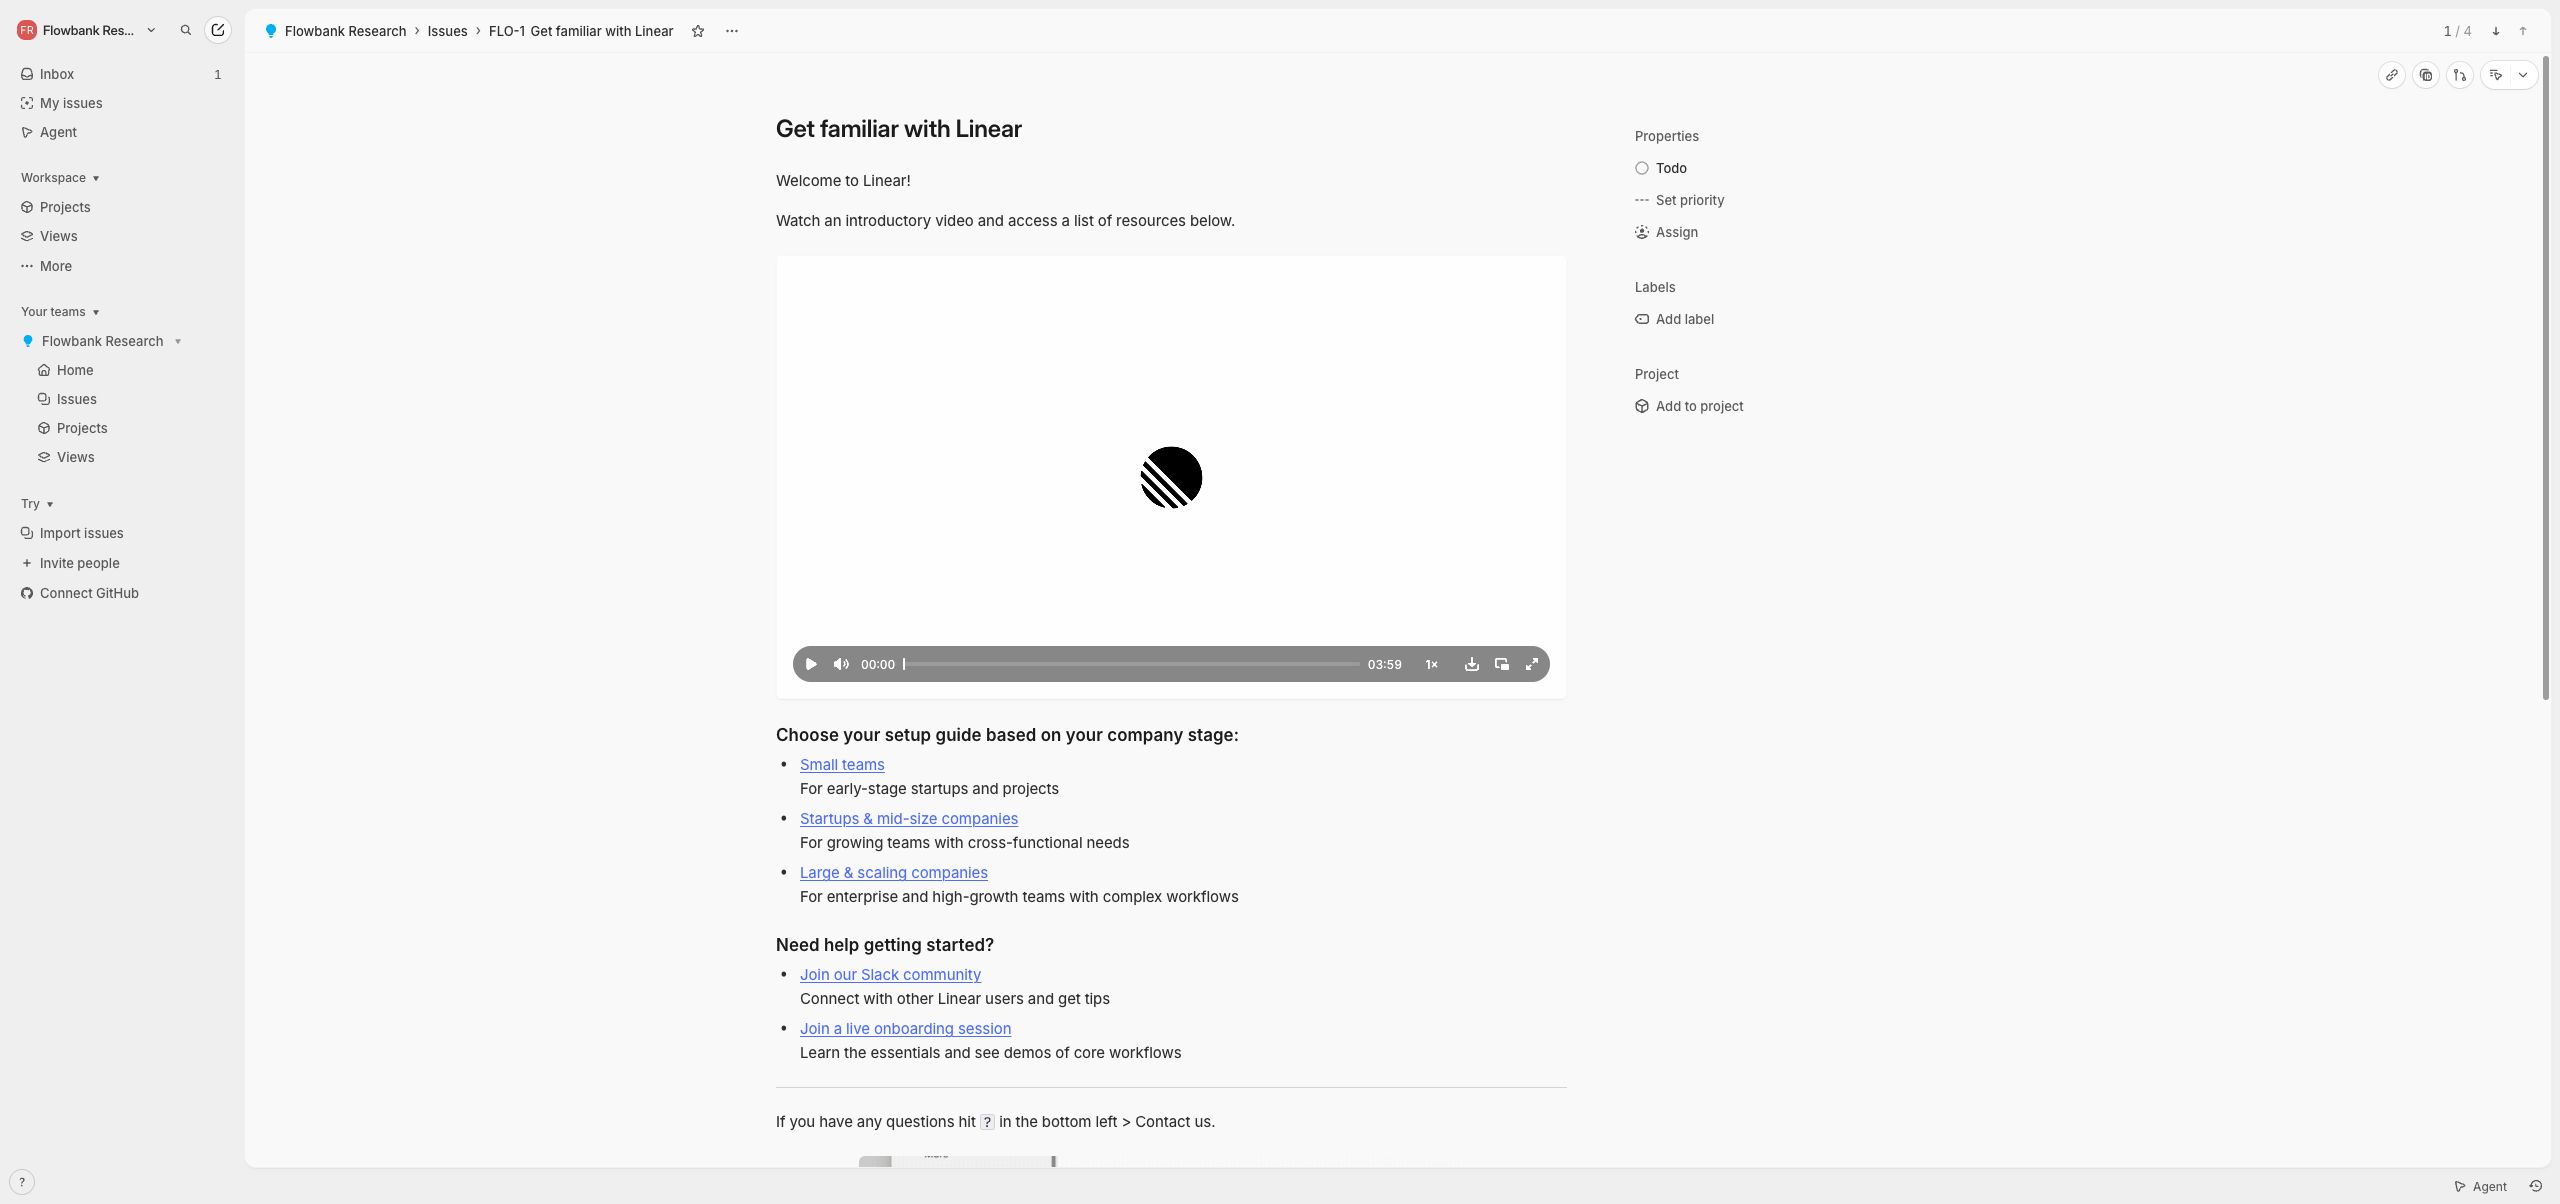This screenshot has height=1204, width=2560.
Task: Toggle picture-in-picture for the video
Action: 1502,664
